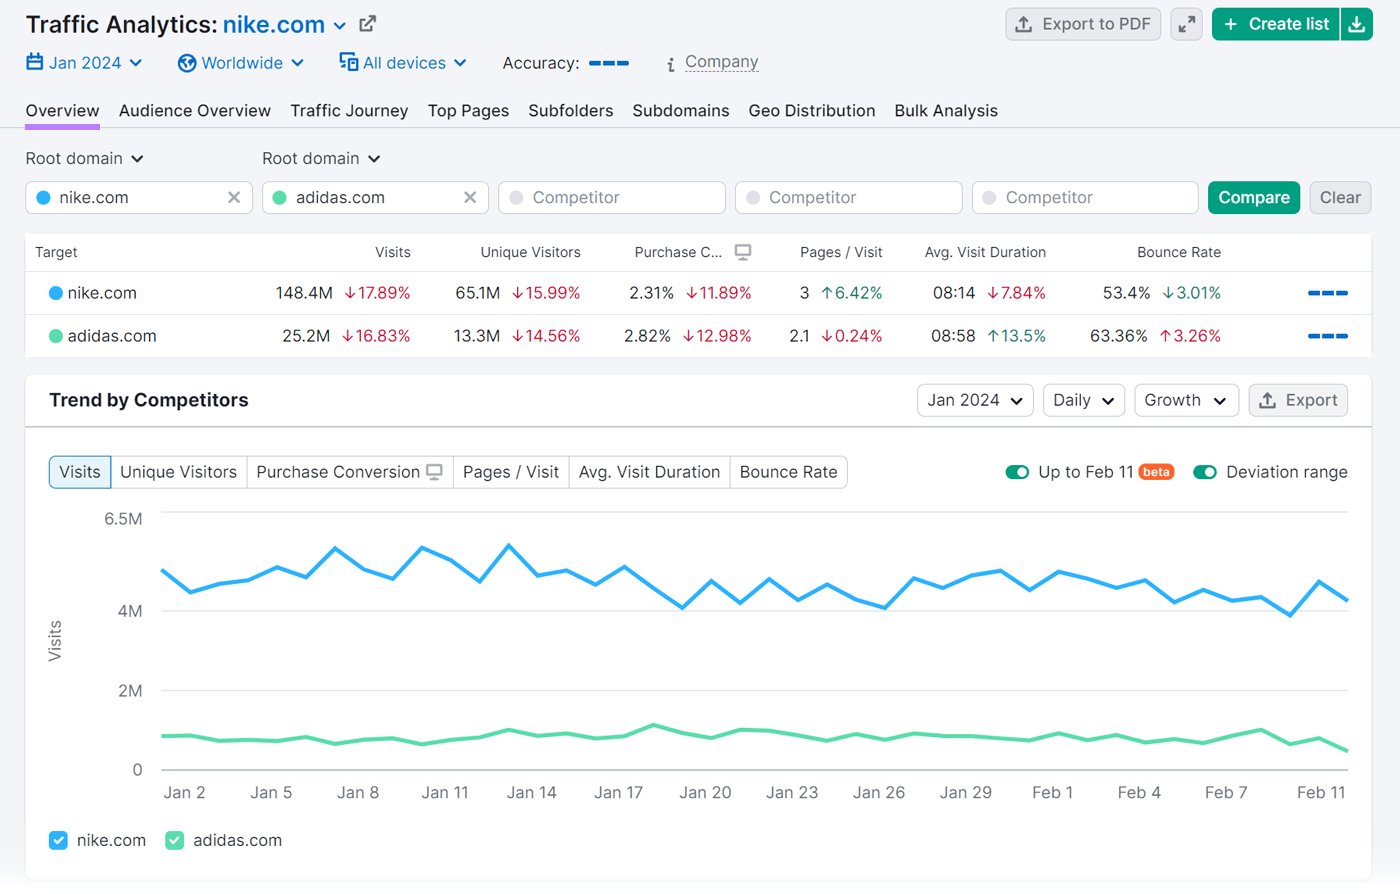The image size is (1400, 894).
Task: Remove nike.com using its X icon
Action: pyautogui.click(x=235, y=197)
